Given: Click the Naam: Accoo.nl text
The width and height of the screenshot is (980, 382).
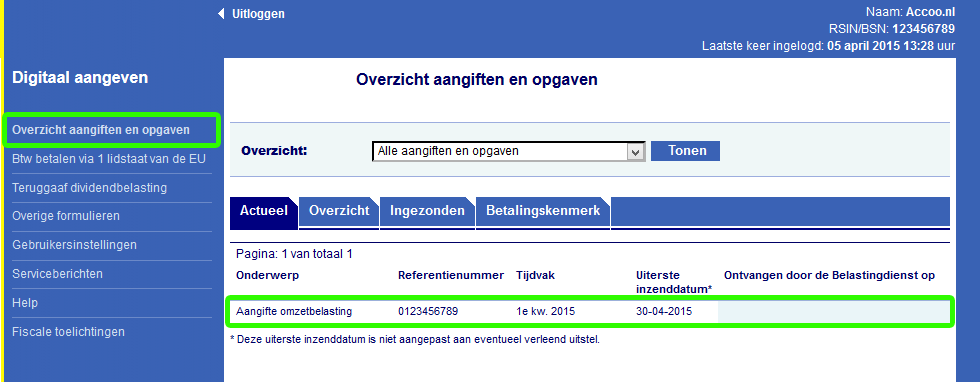Looking at the screenshot, I should click(910, 12).
